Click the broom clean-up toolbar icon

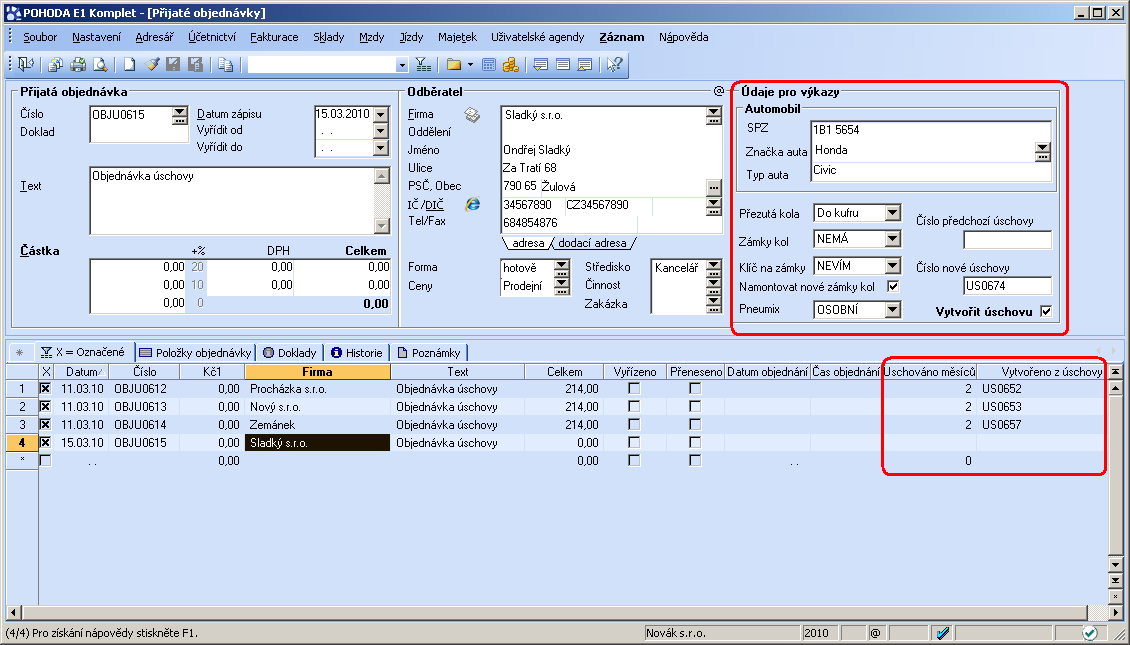pos(151,65)
